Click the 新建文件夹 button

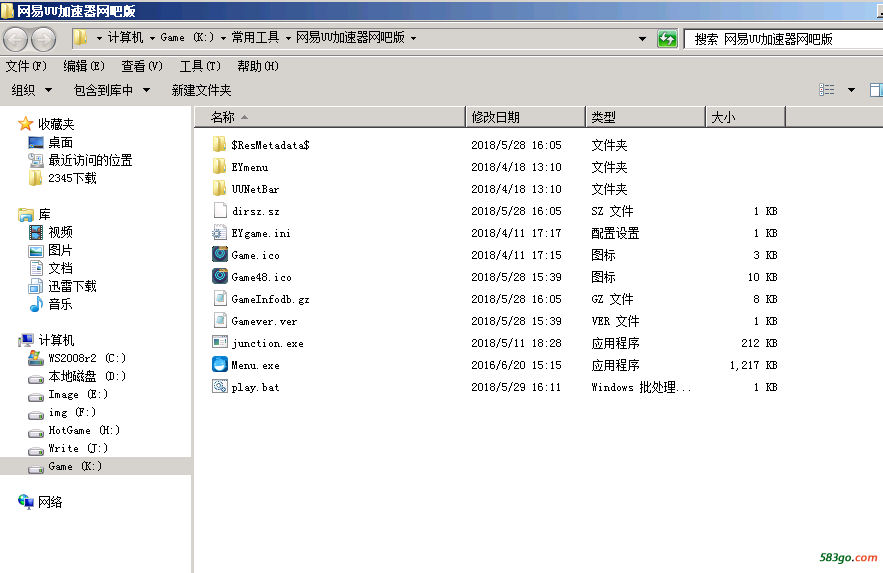(201, 90)
